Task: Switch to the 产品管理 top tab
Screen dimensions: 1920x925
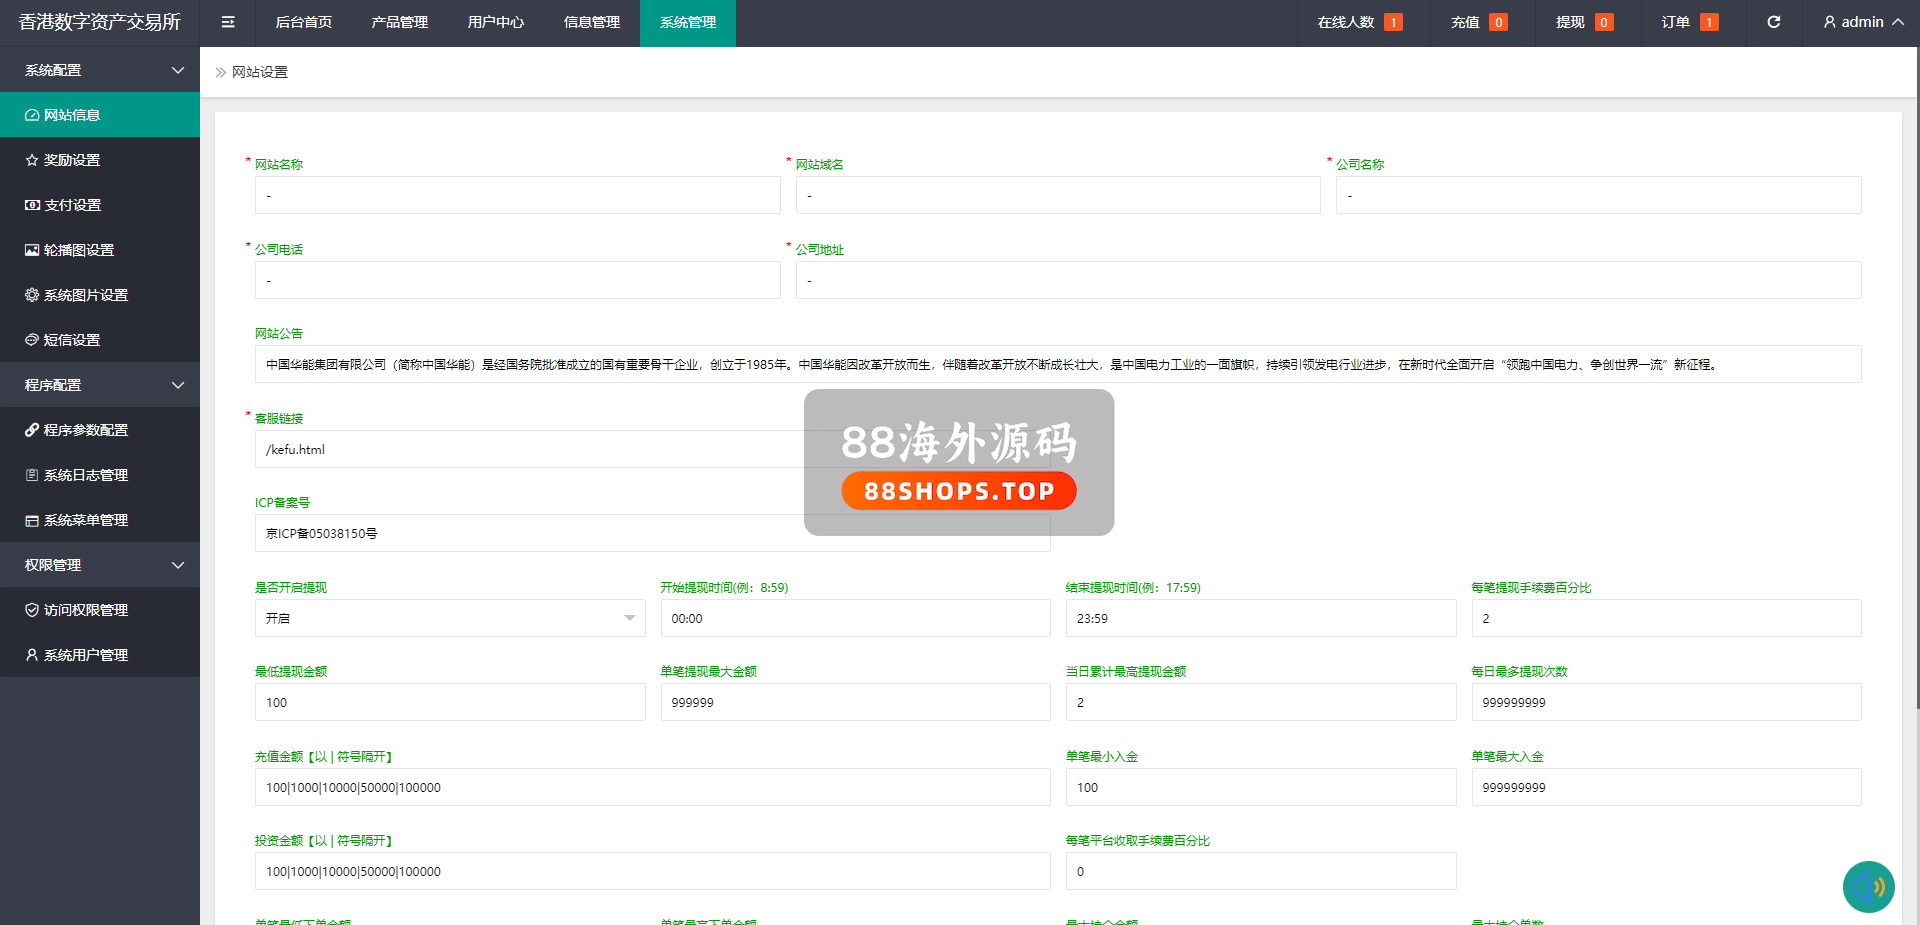Action: pos(399,22)
